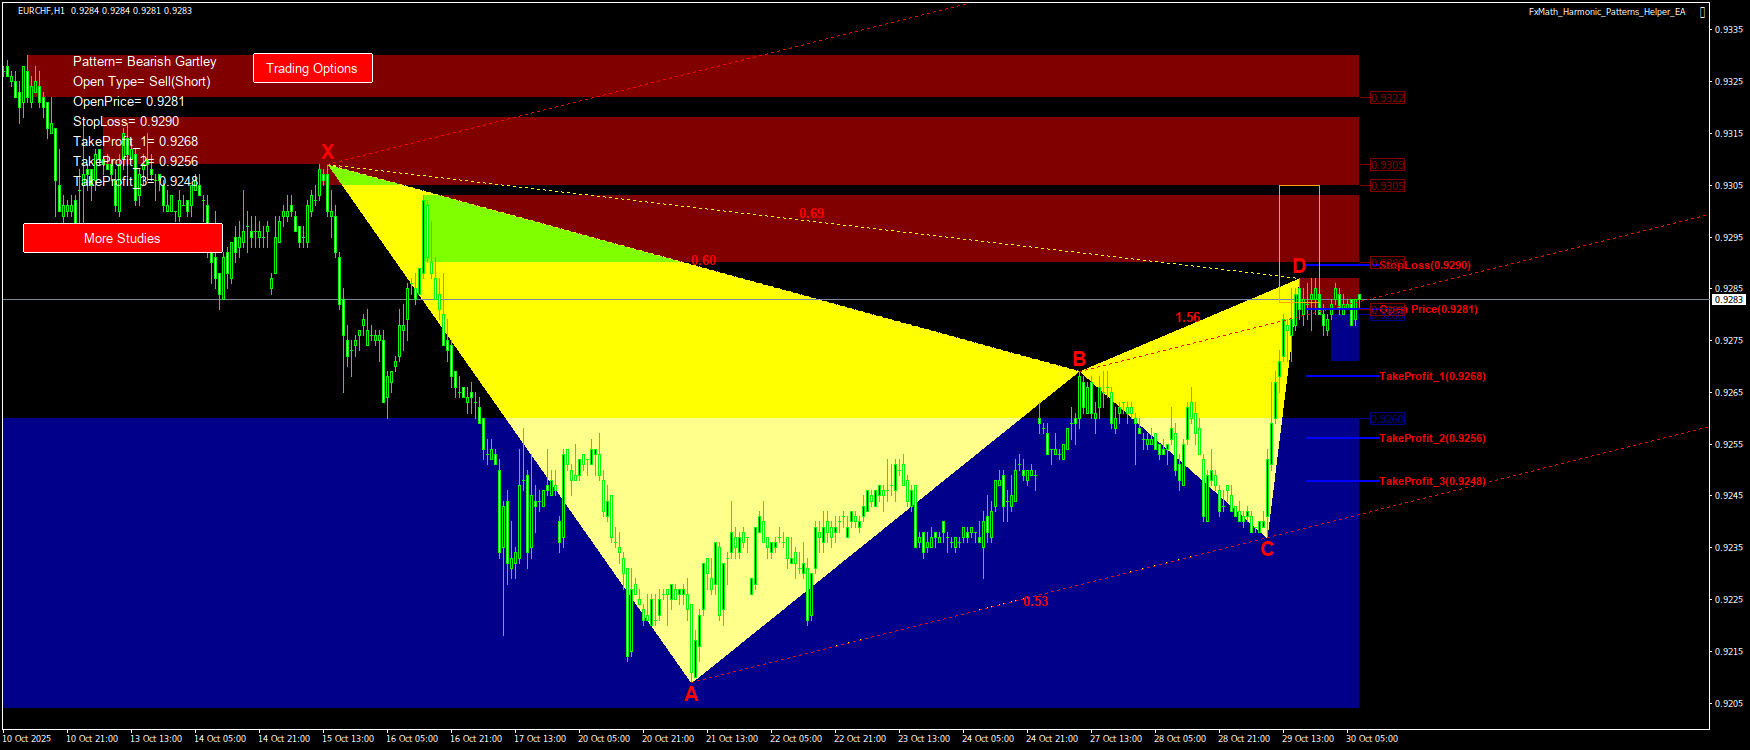Click the TakeProfit_1(0.9268) level label
This screenshot has width=1750, height=750.
pos(1432,376)
